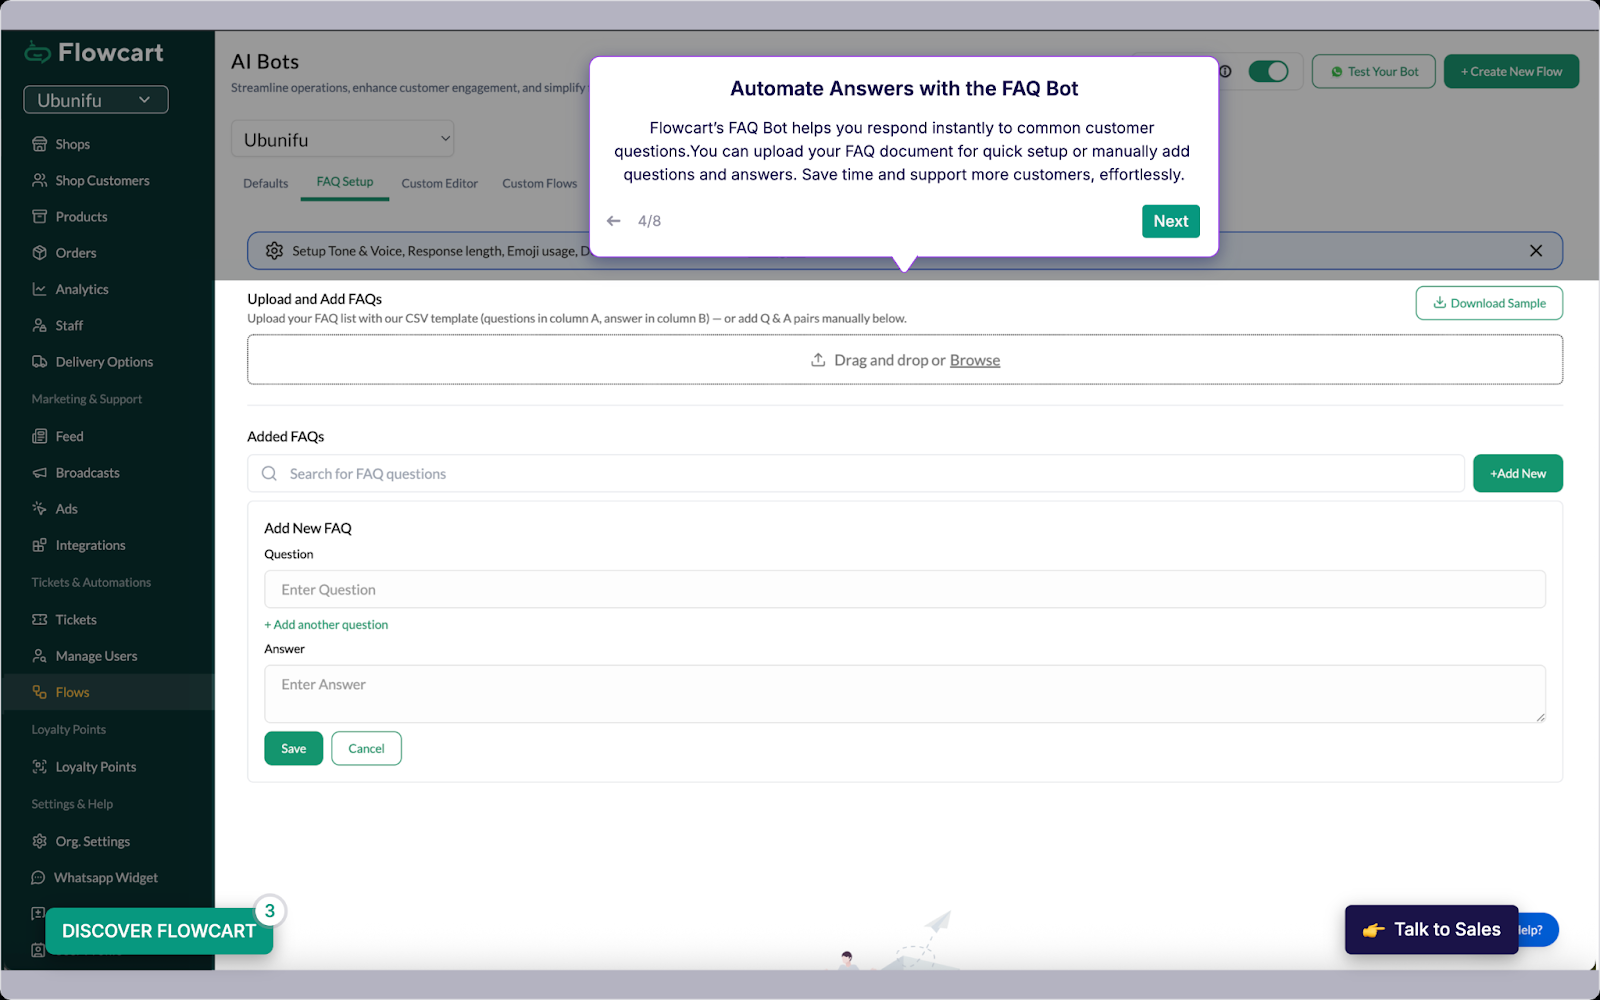
Task: Click +Add New FAQ button
Action: [x=1517, y=473]
